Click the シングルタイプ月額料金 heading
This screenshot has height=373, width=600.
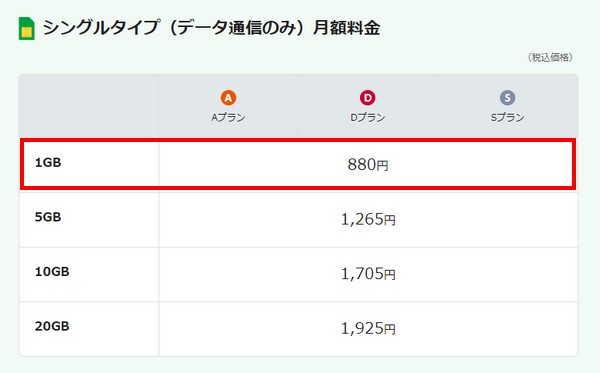click(x=211, y=28)
